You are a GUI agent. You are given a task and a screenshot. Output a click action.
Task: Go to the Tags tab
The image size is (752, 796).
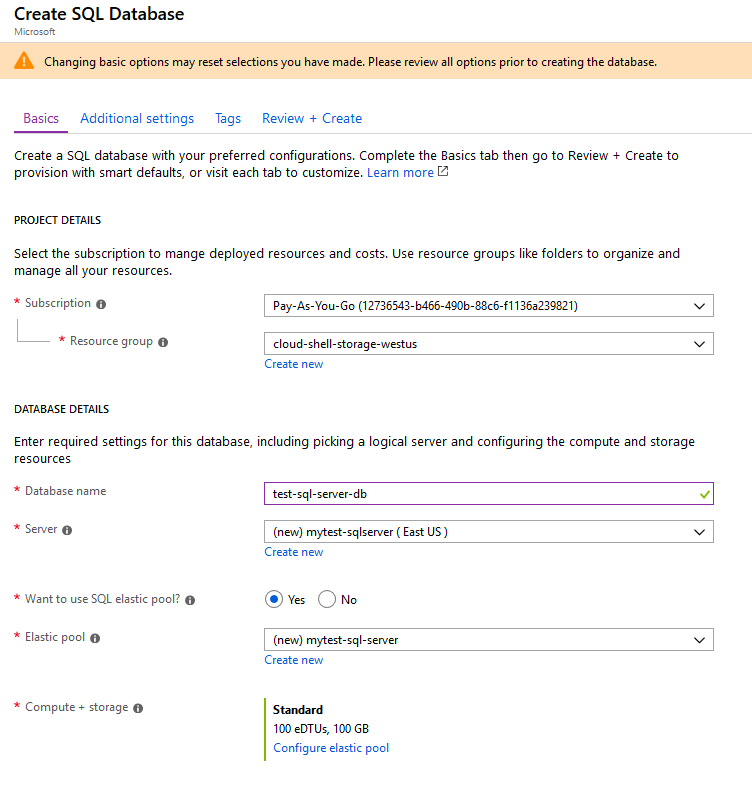coord(228,118)
